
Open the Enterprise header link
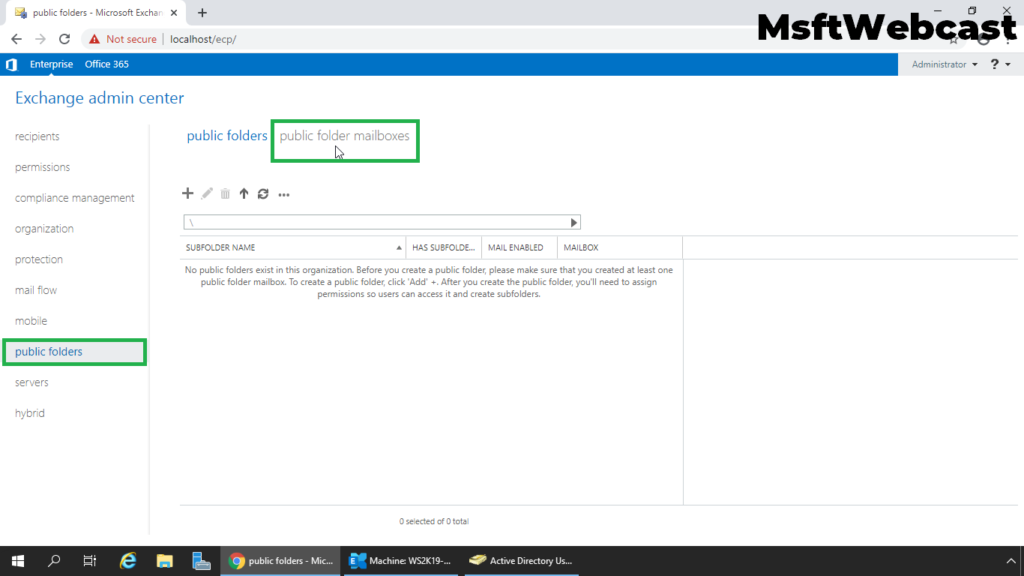pos(52,64)
